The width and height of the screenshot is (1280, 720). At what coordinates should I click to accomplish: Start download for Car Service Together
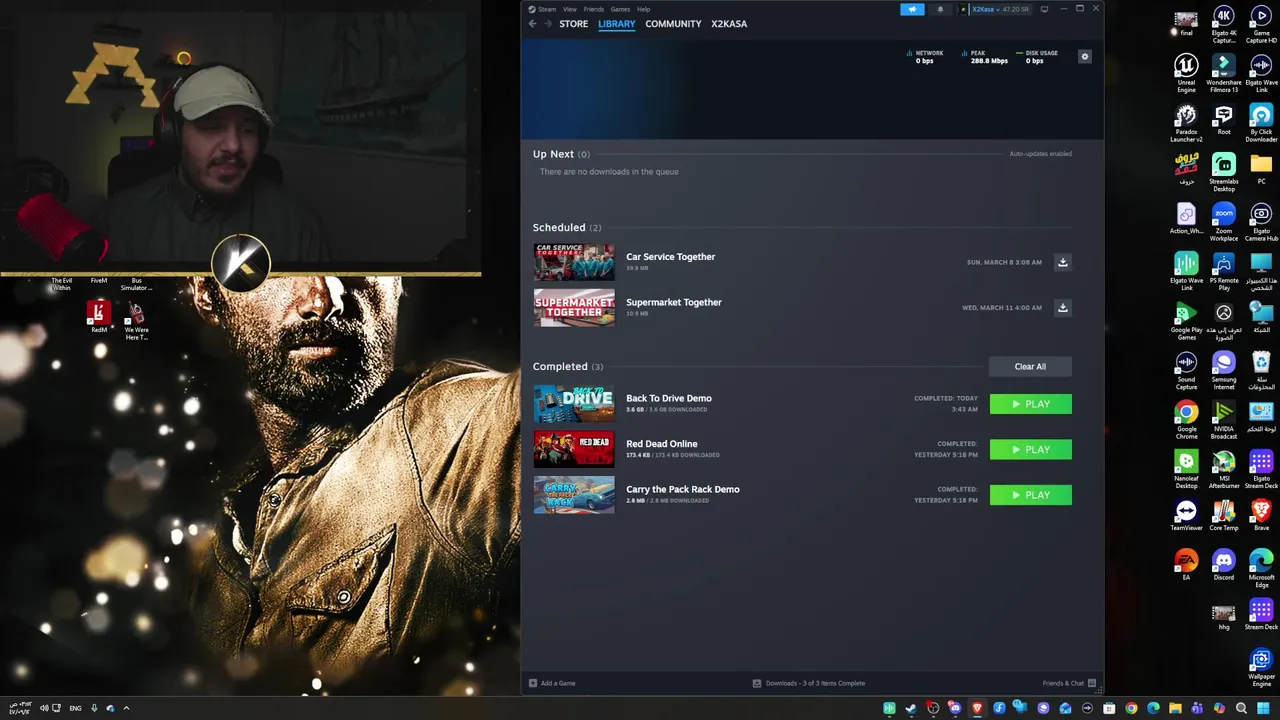pyautogui.click(x=1063, y=262)
